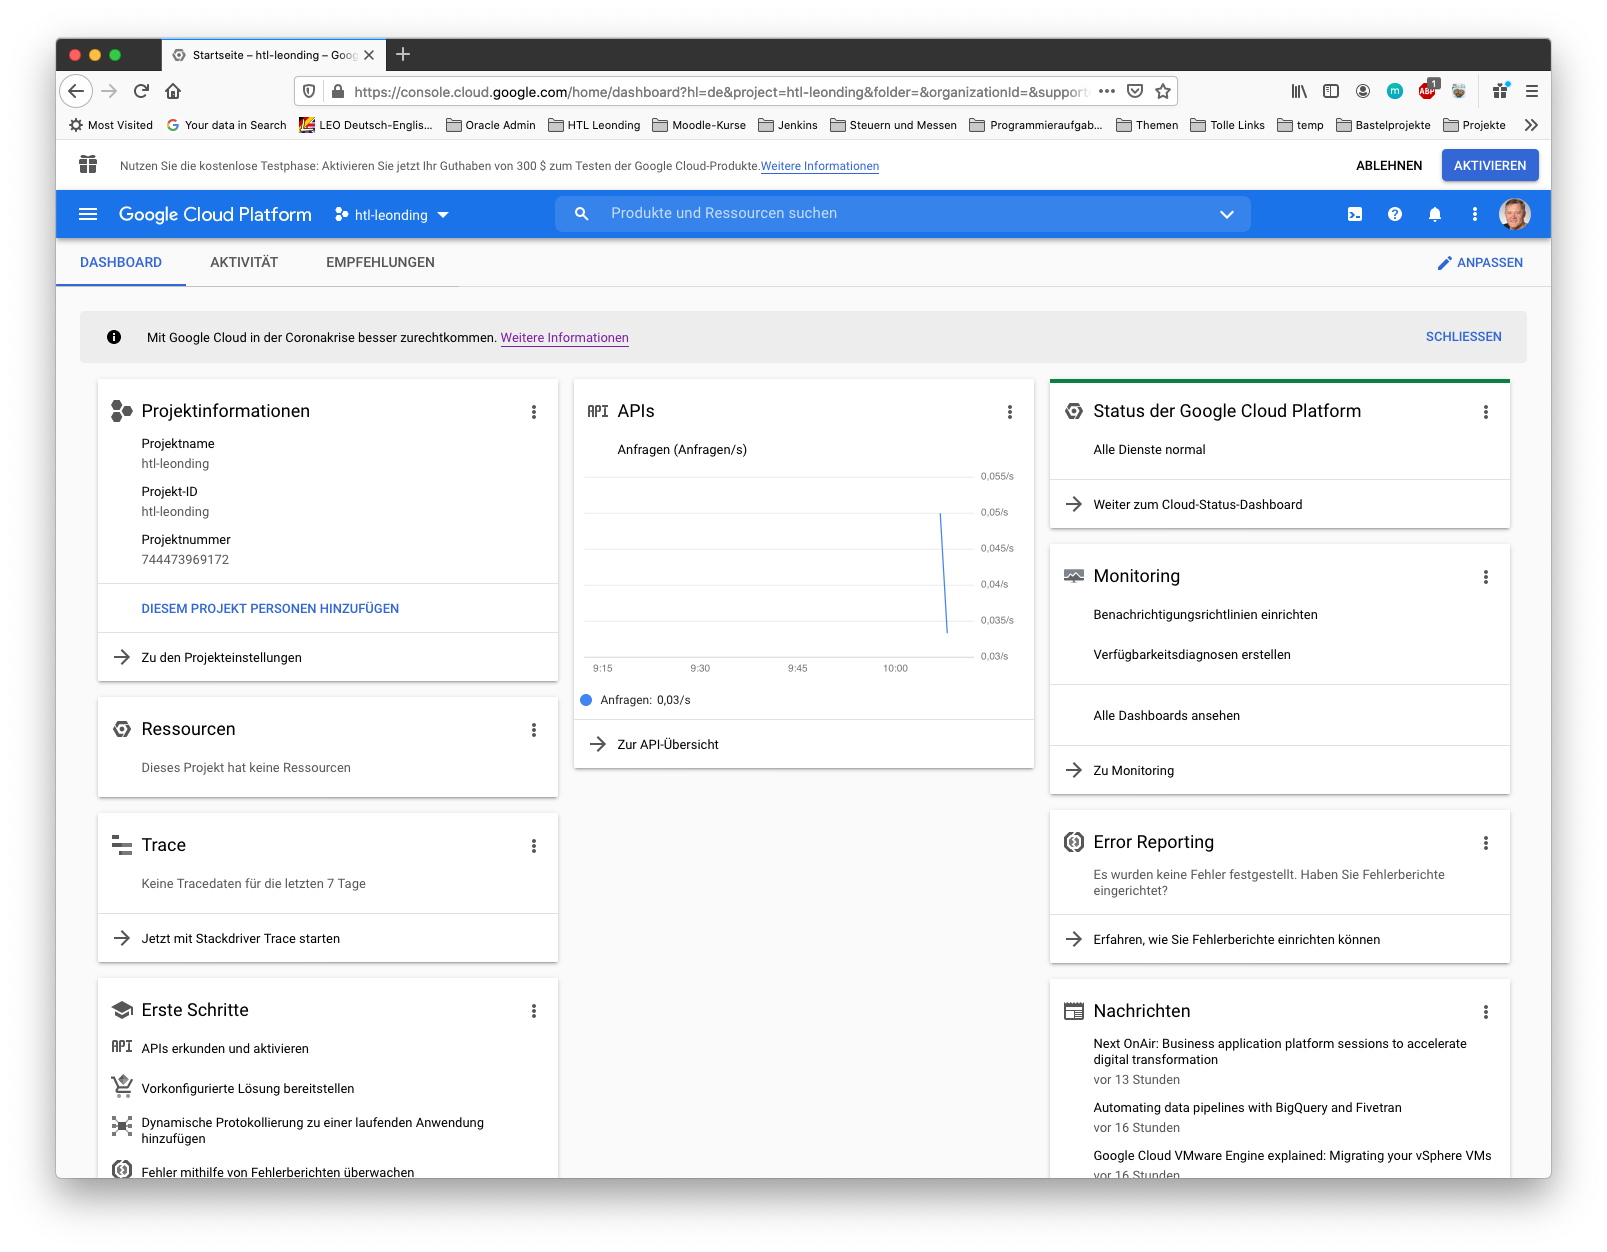Open the Firefox library icon
The width and height of the screenshot is (1607, 1252).
coord(1299,91)
